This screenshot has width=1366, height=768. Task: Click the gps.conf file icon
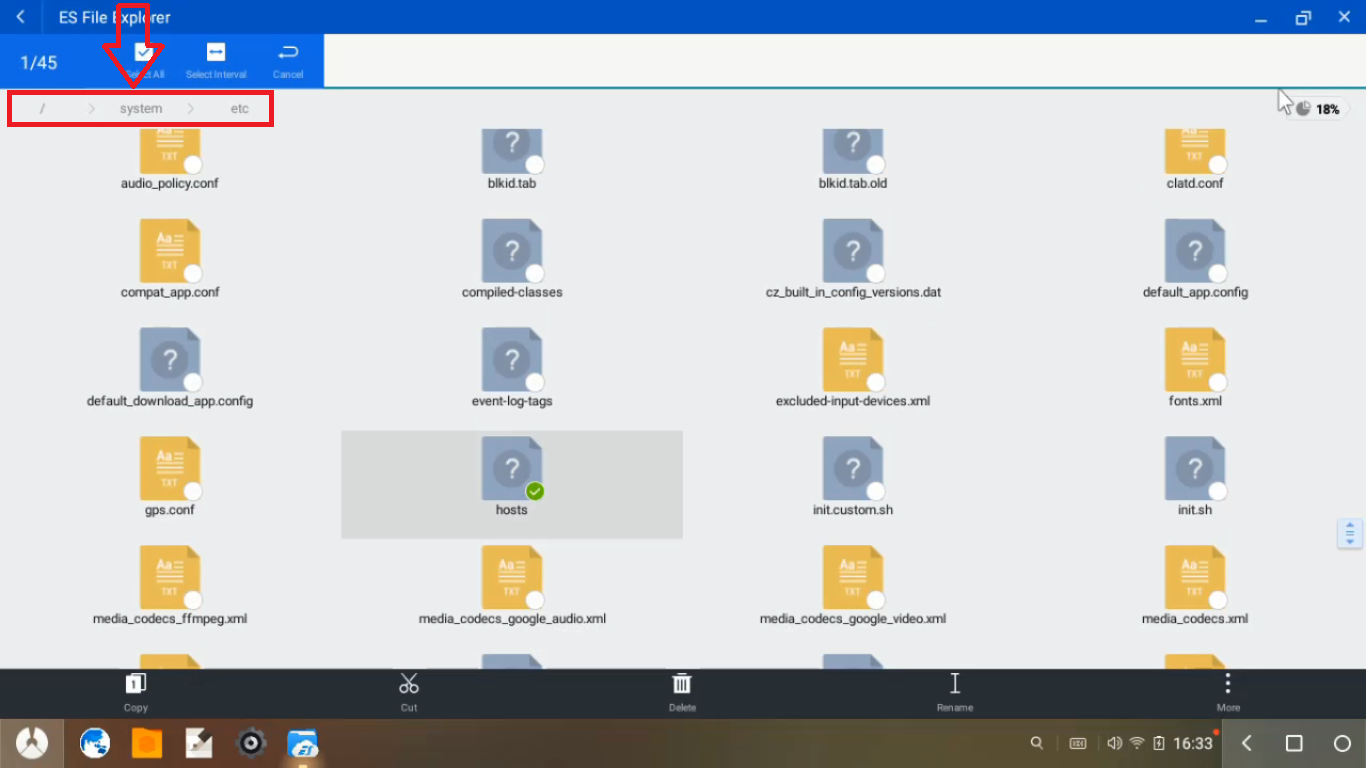coord(170,468)
